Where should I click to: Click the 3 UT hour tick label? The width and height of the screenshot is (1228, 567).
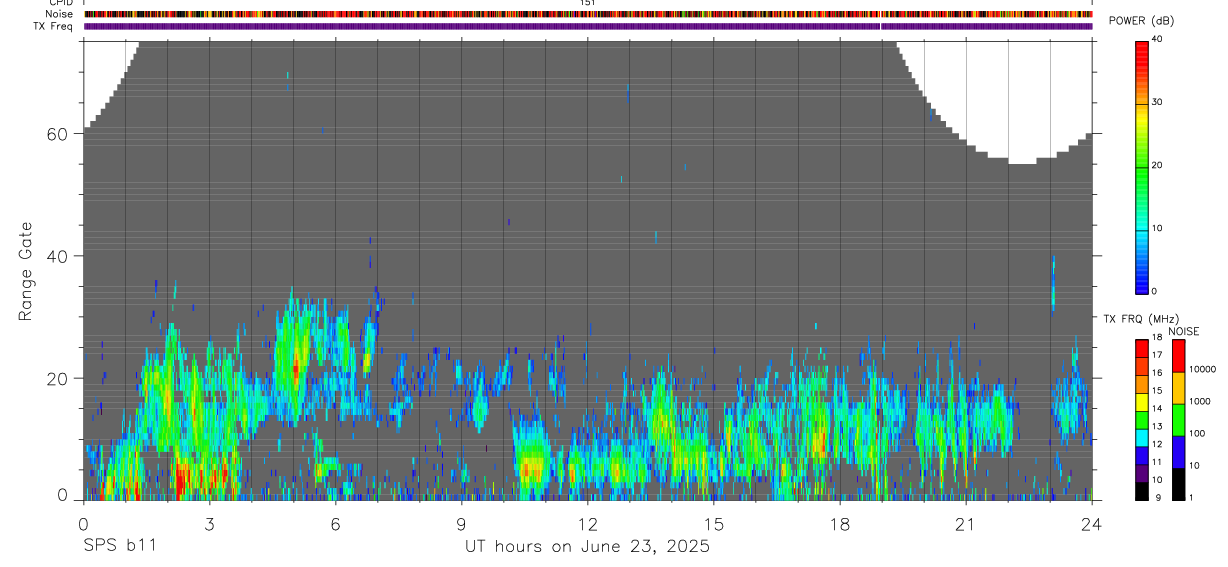[x=209, y=524]
